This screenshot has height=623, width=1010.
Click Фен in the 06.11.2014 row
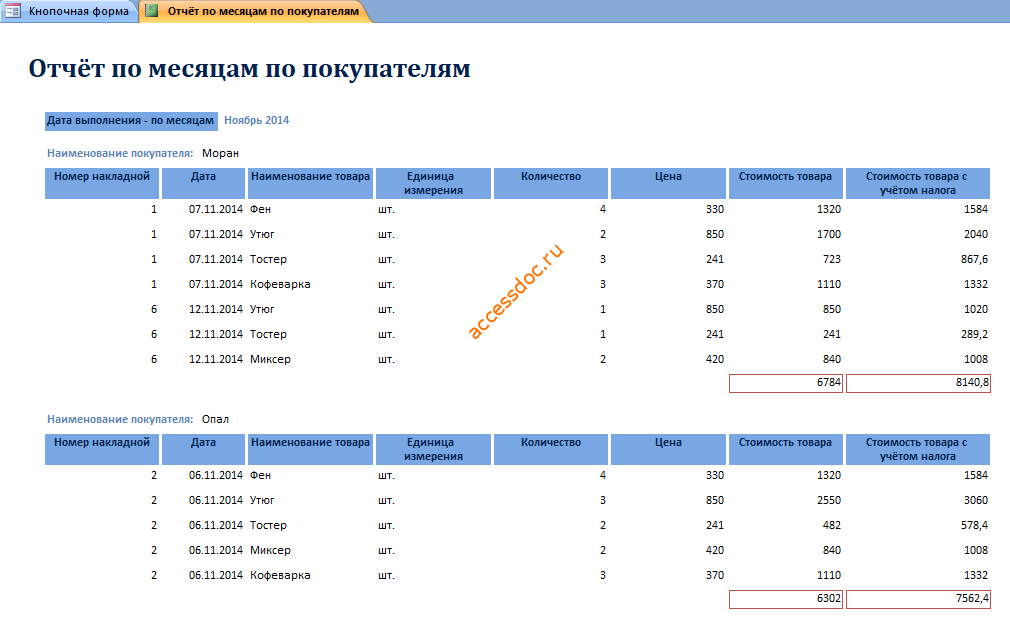click(x=260, y=475)
